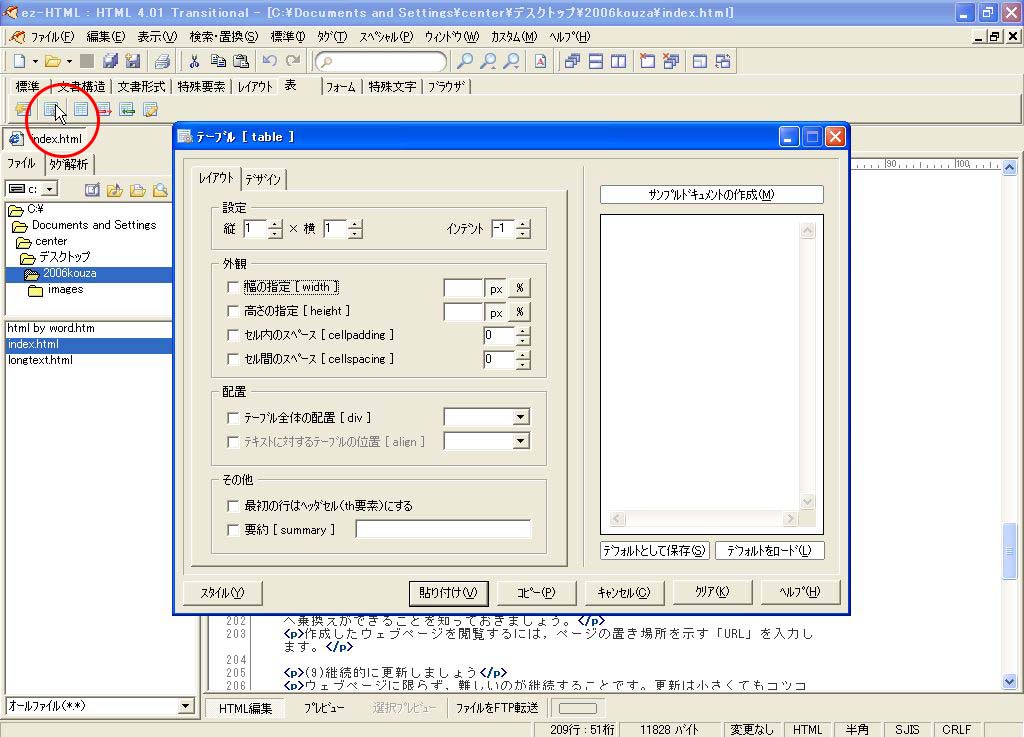Image resolution: width=1024 pixels, height=737 pixels.
Task: Click the Paste clipboard icon
Action: pyautogui.click(x=241, y=61)
